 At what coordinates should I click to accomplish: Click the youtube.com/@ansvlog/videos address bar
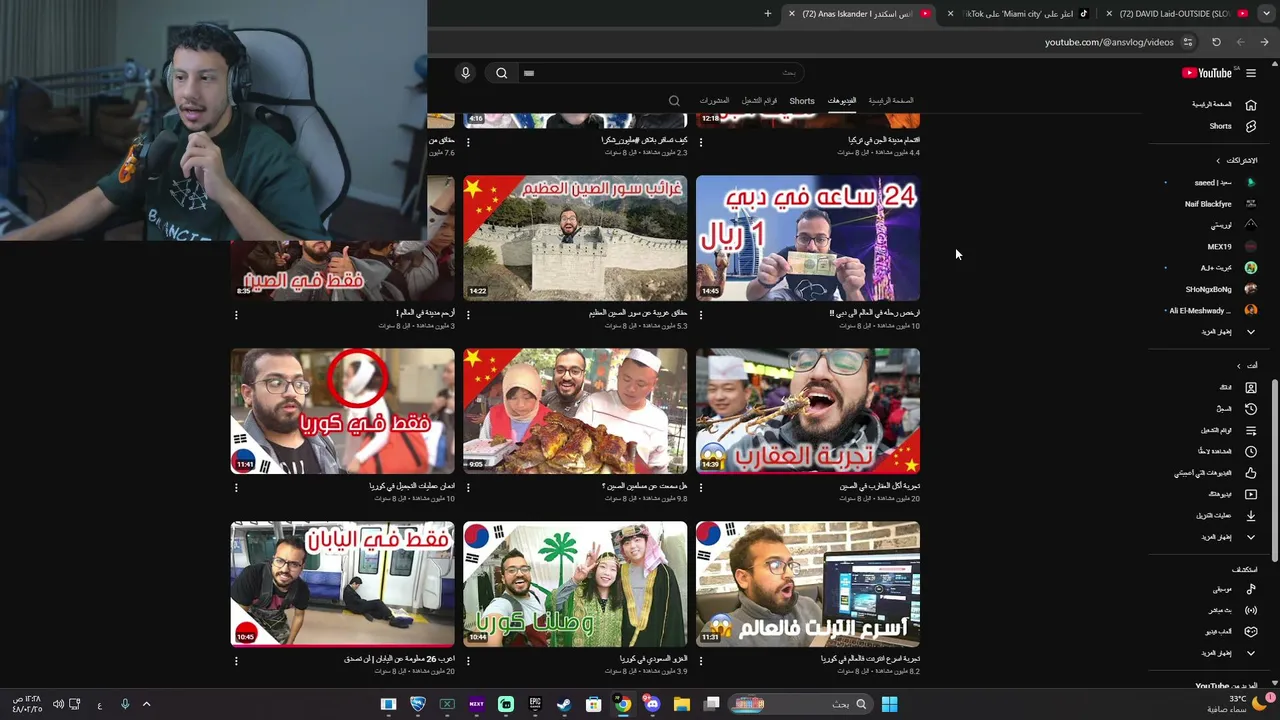pos(1109,42)
